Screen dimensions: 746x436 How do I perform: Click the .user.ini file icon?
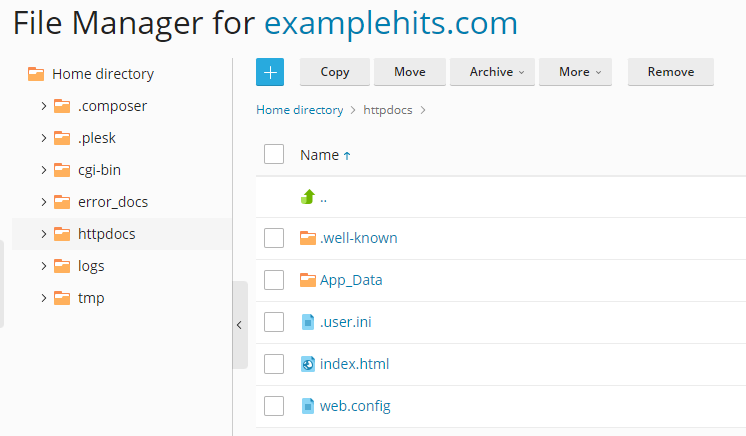click(x=308, y=322)
